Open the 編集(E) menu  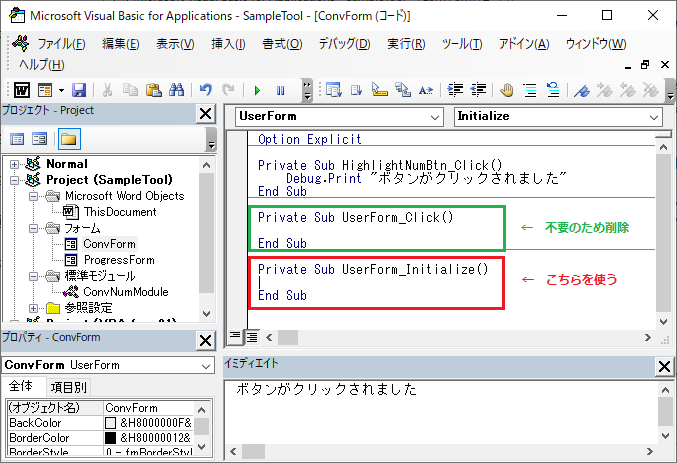(121, 44)
